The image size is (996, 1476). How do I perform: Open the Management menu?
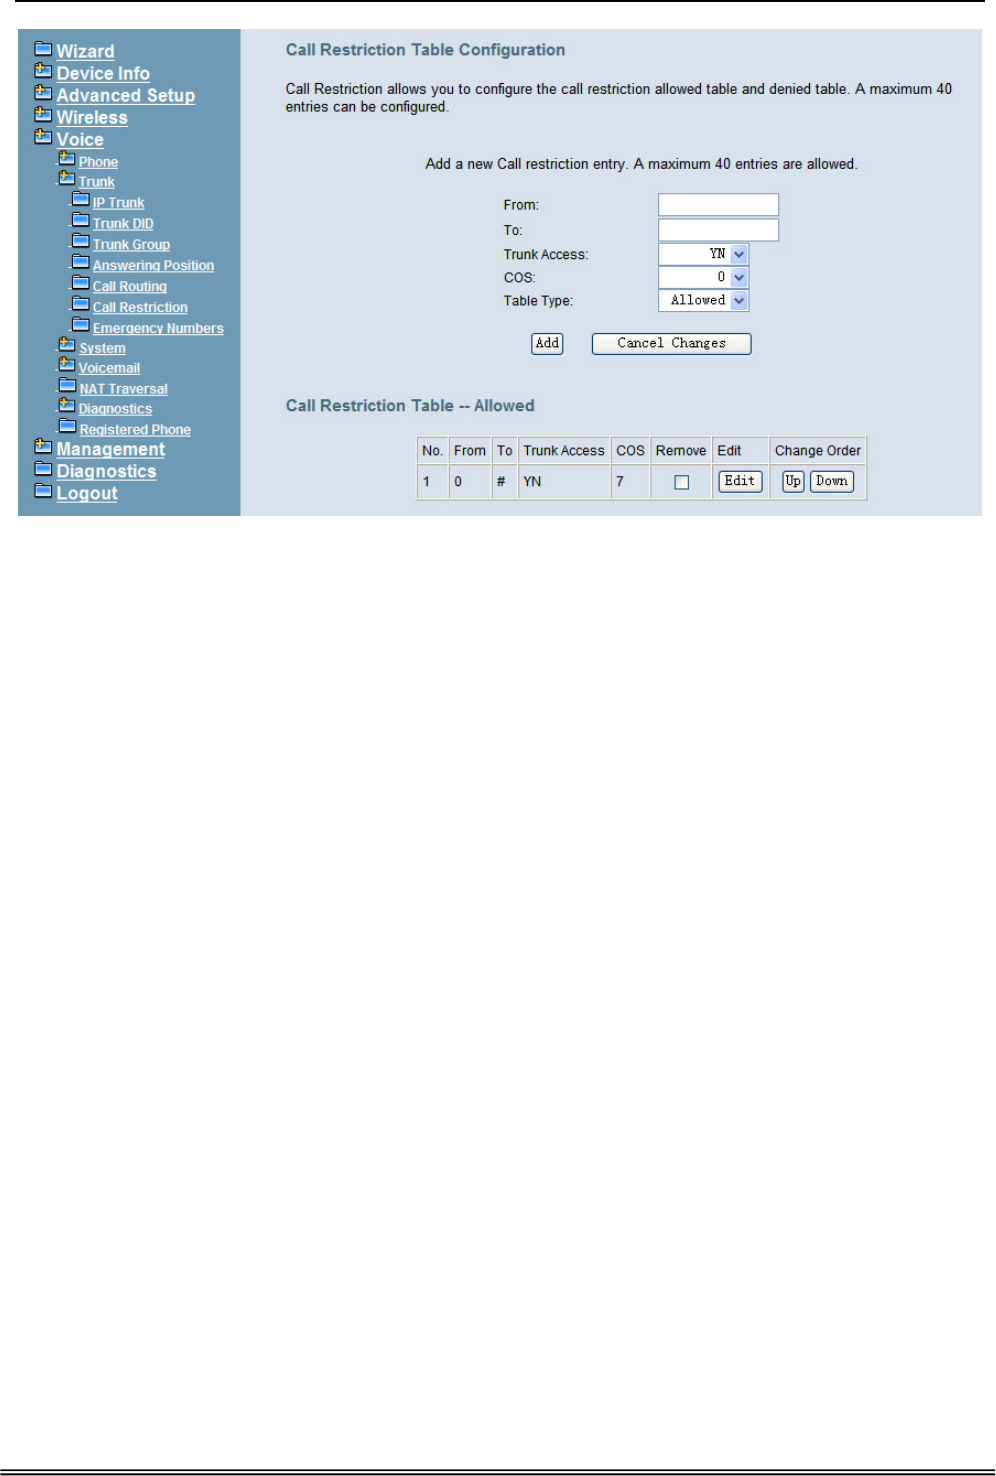click(x=111, y=449)
